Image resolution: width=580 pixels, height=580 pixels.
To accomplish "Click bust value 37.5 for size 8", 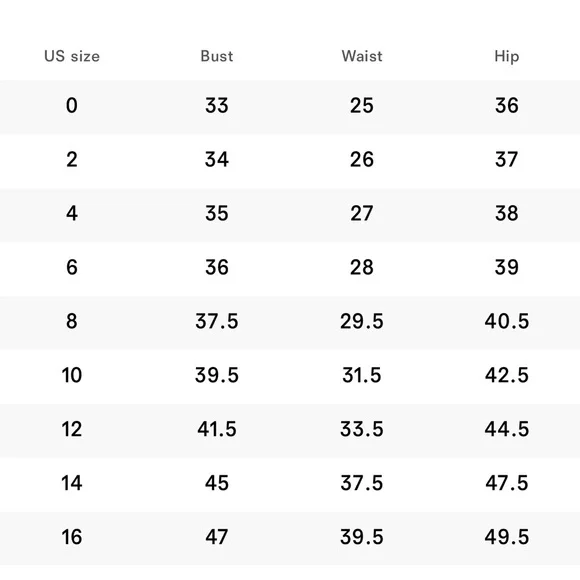I will pos(217,321).
